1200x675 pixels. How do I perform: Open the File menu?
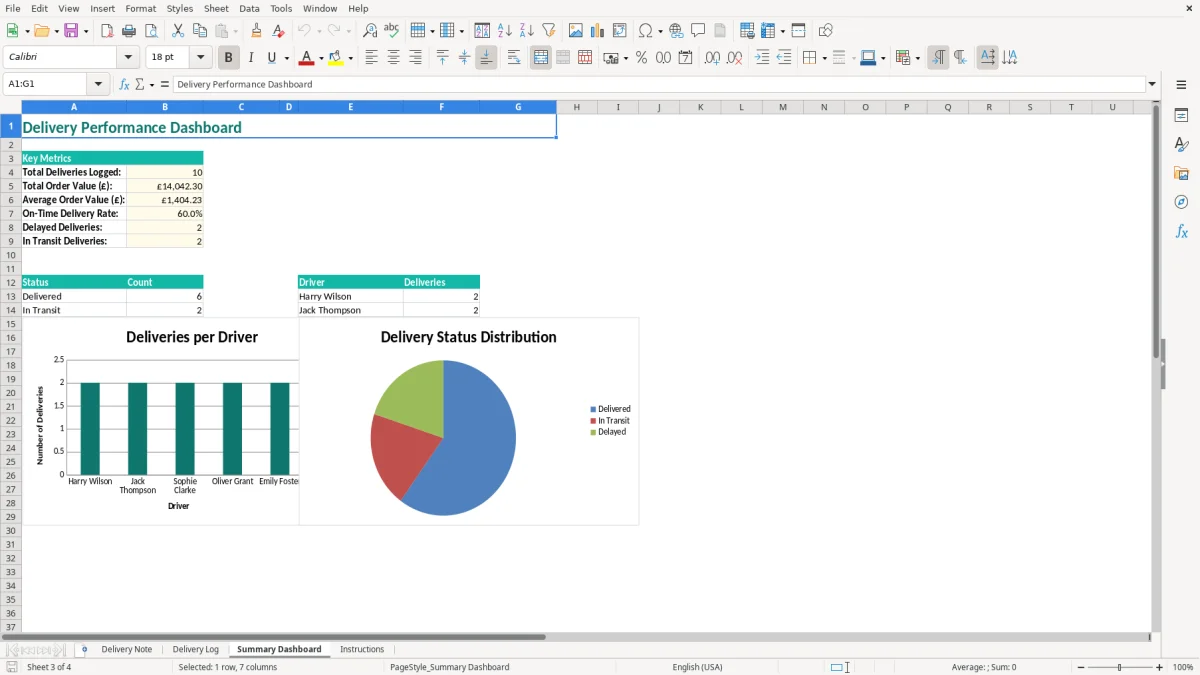(13, 8)
